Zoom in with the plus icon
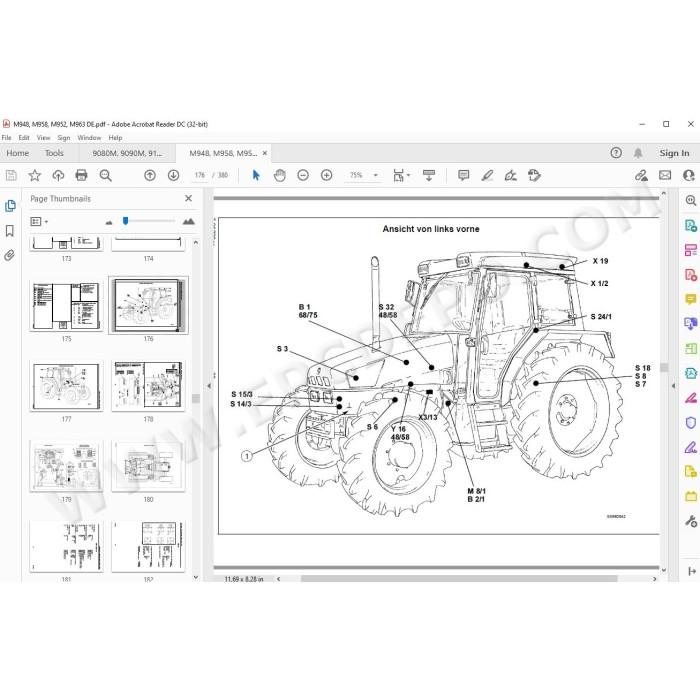The image size is (700, 700). [327, 175]
